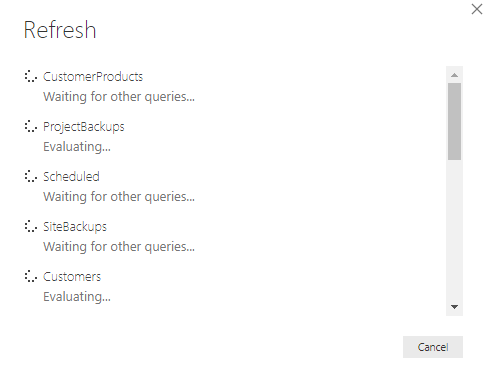Select the CustomerProducts query name
The image size is (490, 365).
coord(93,77)
